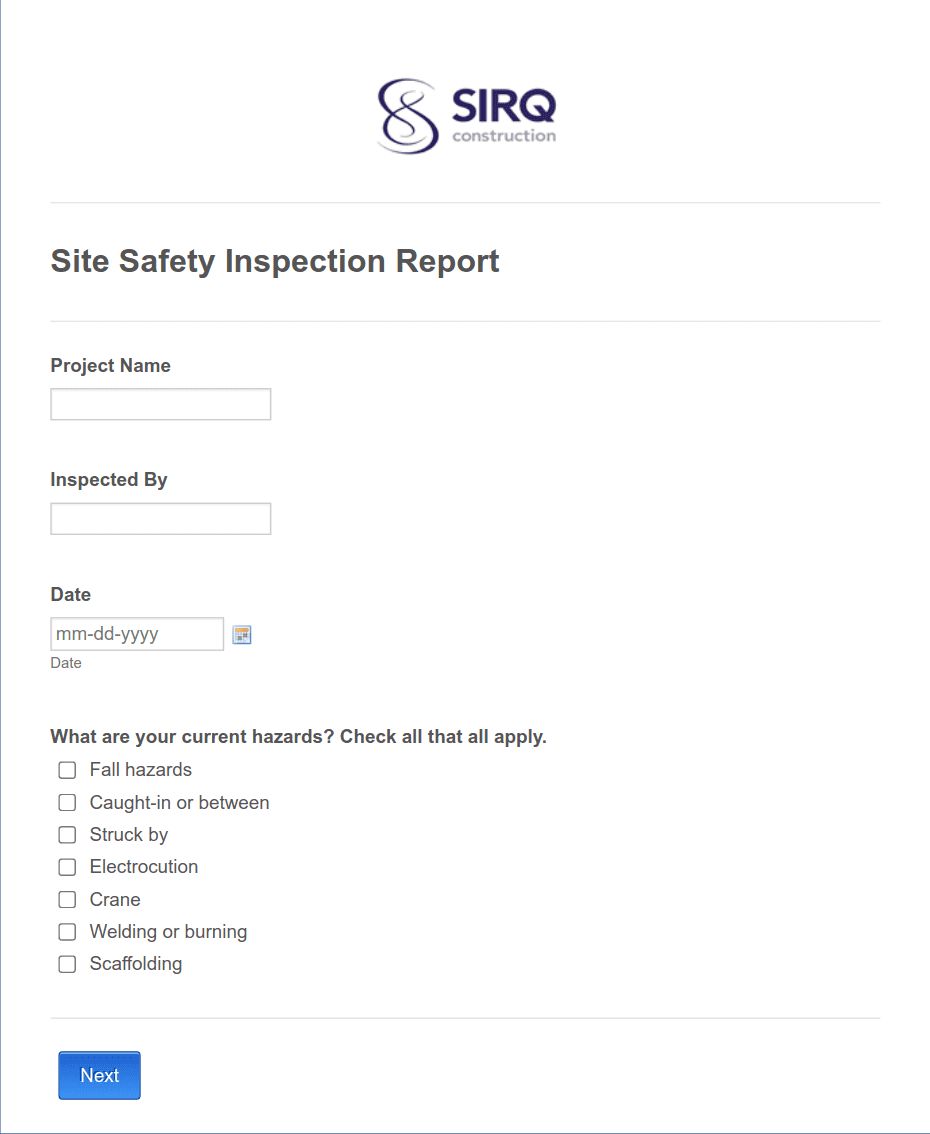The width and height of the screenshot is (930, 1134).
Task: Click the hazards question text
Action: [x=298, y=736]
